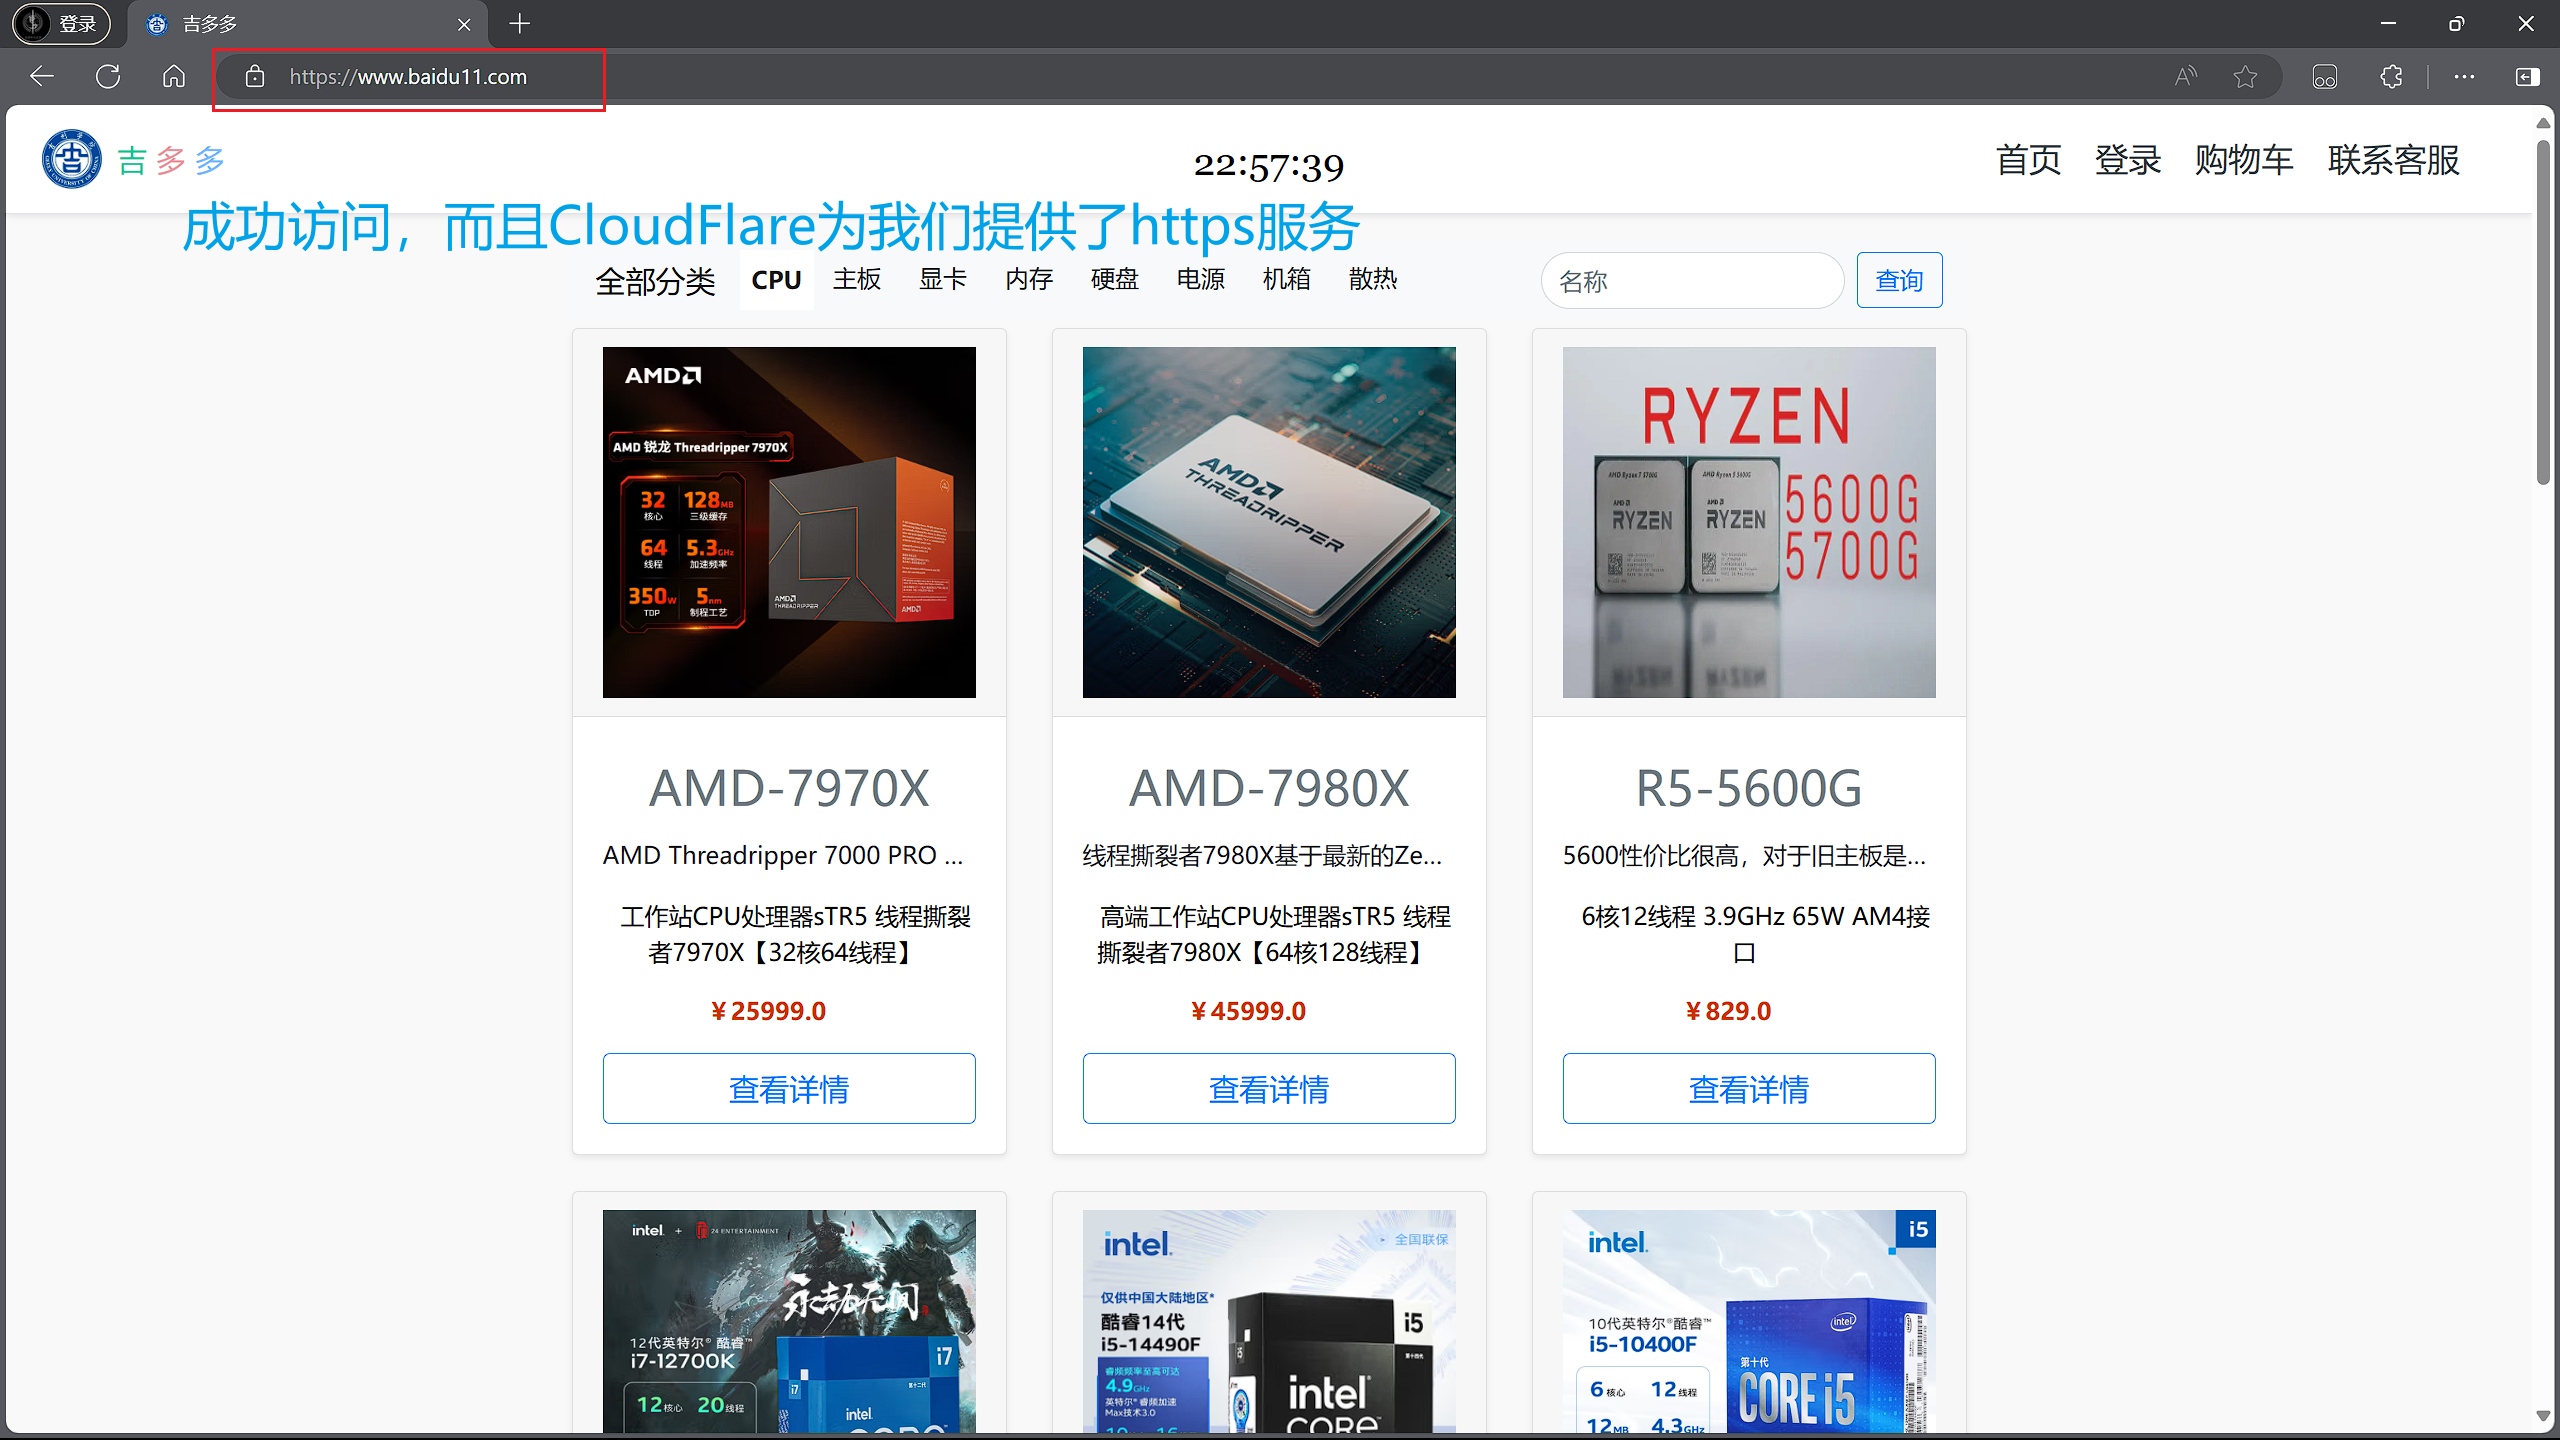
Task: Select the 显卡 category tab
Action: click(942, 279)
